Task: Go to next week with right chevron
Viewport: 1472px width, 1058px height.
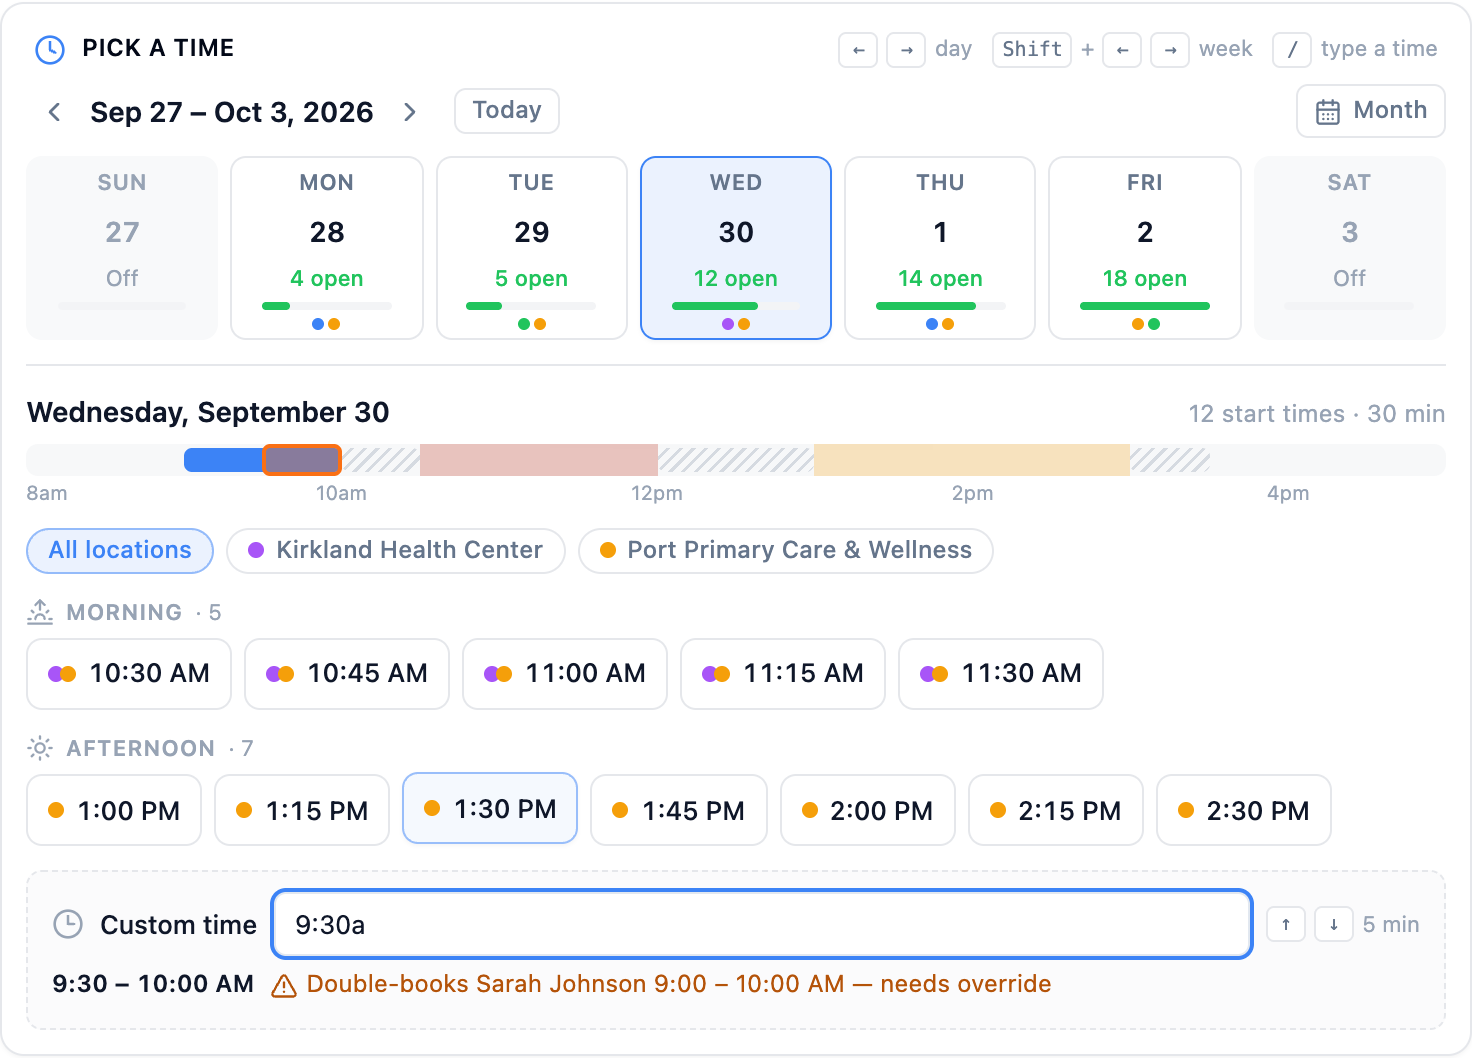Action: pos(409,112)
